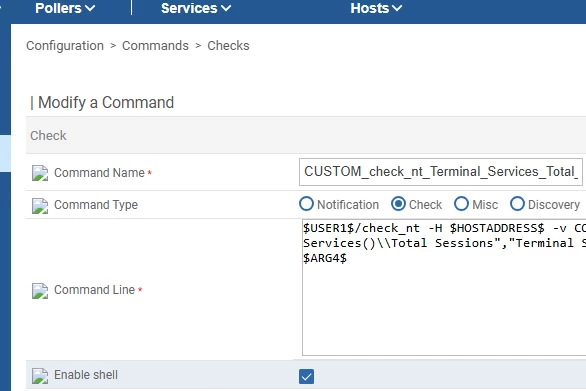Click the highlighted left sidebar item
Viewport: 586px width, 391px height.
pyautogui.click(x=5, y=153)
